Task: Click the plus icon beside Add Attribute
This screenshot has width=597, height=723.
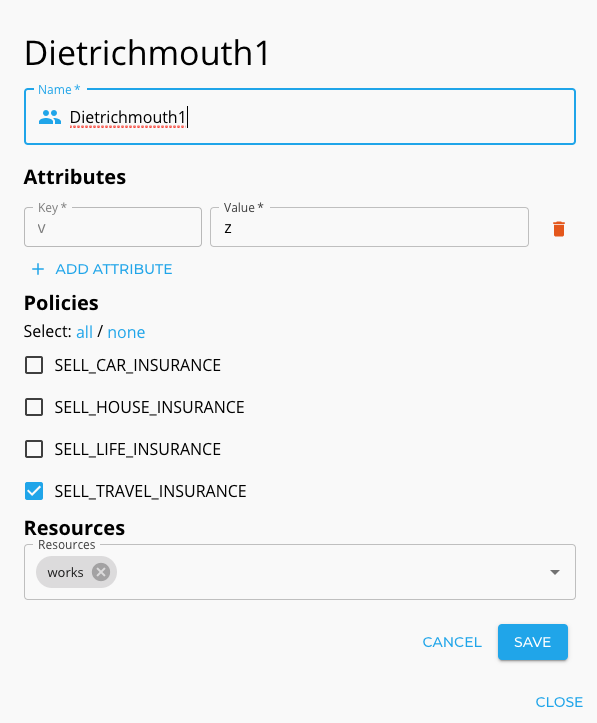Action: tap(38, 269)
